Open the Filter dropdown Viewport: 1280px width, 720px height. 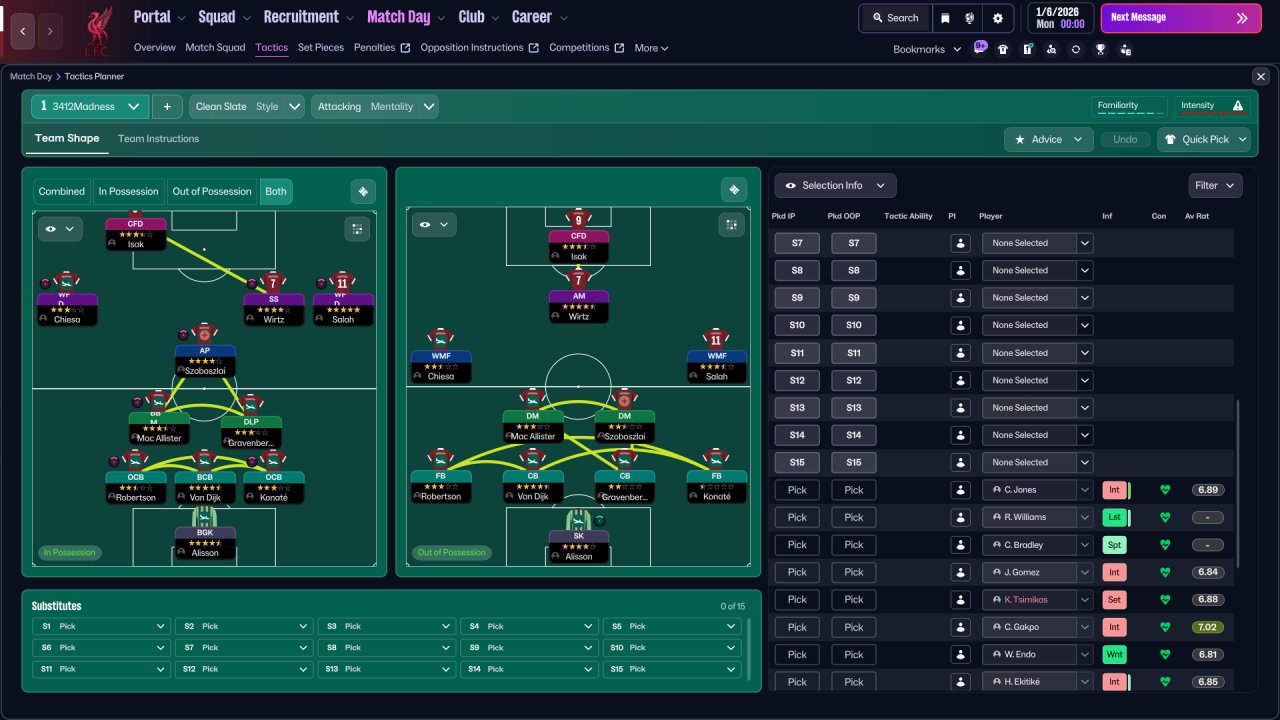[x=1216, y=185]
